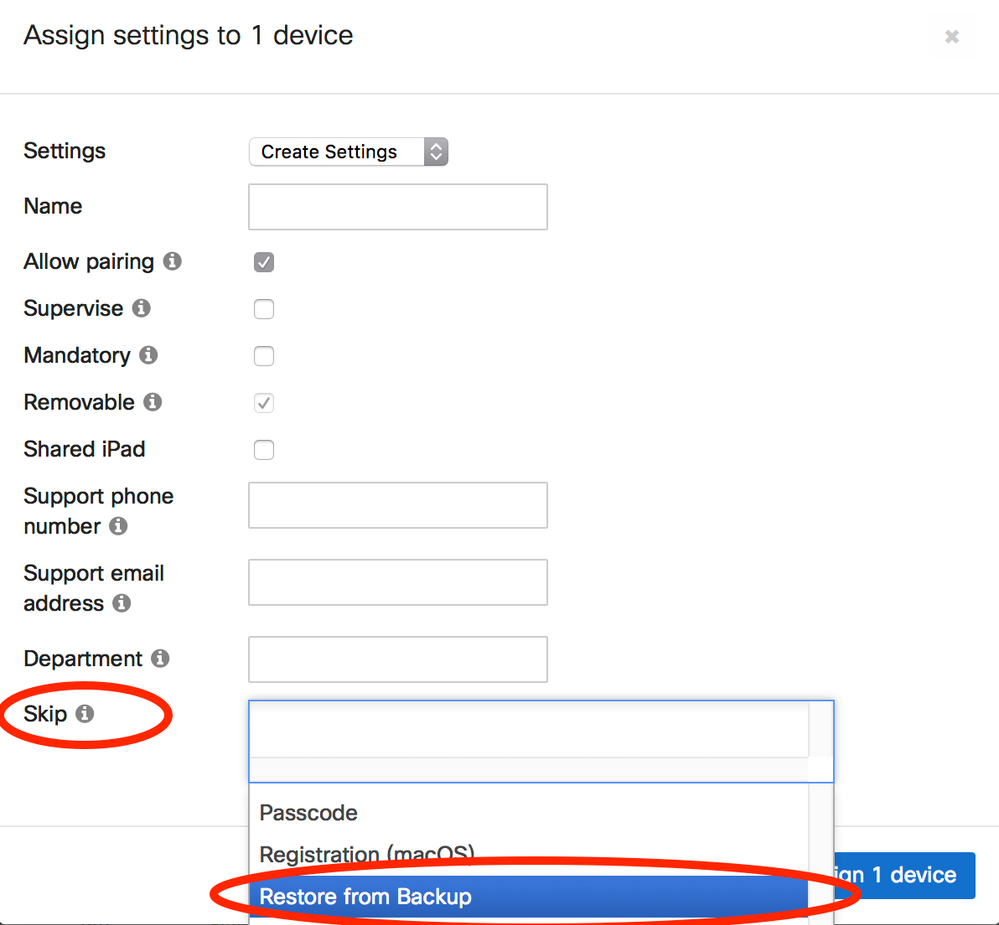This screenshot has width=999, height=925.
Task: Click info icon next to Department
Action: click(160, 659)
